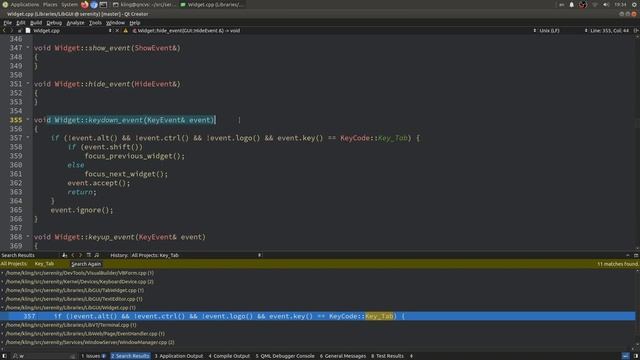Collapse keyup_event function fold at line 368
640x360 pixels.
(x=28, y=236)
